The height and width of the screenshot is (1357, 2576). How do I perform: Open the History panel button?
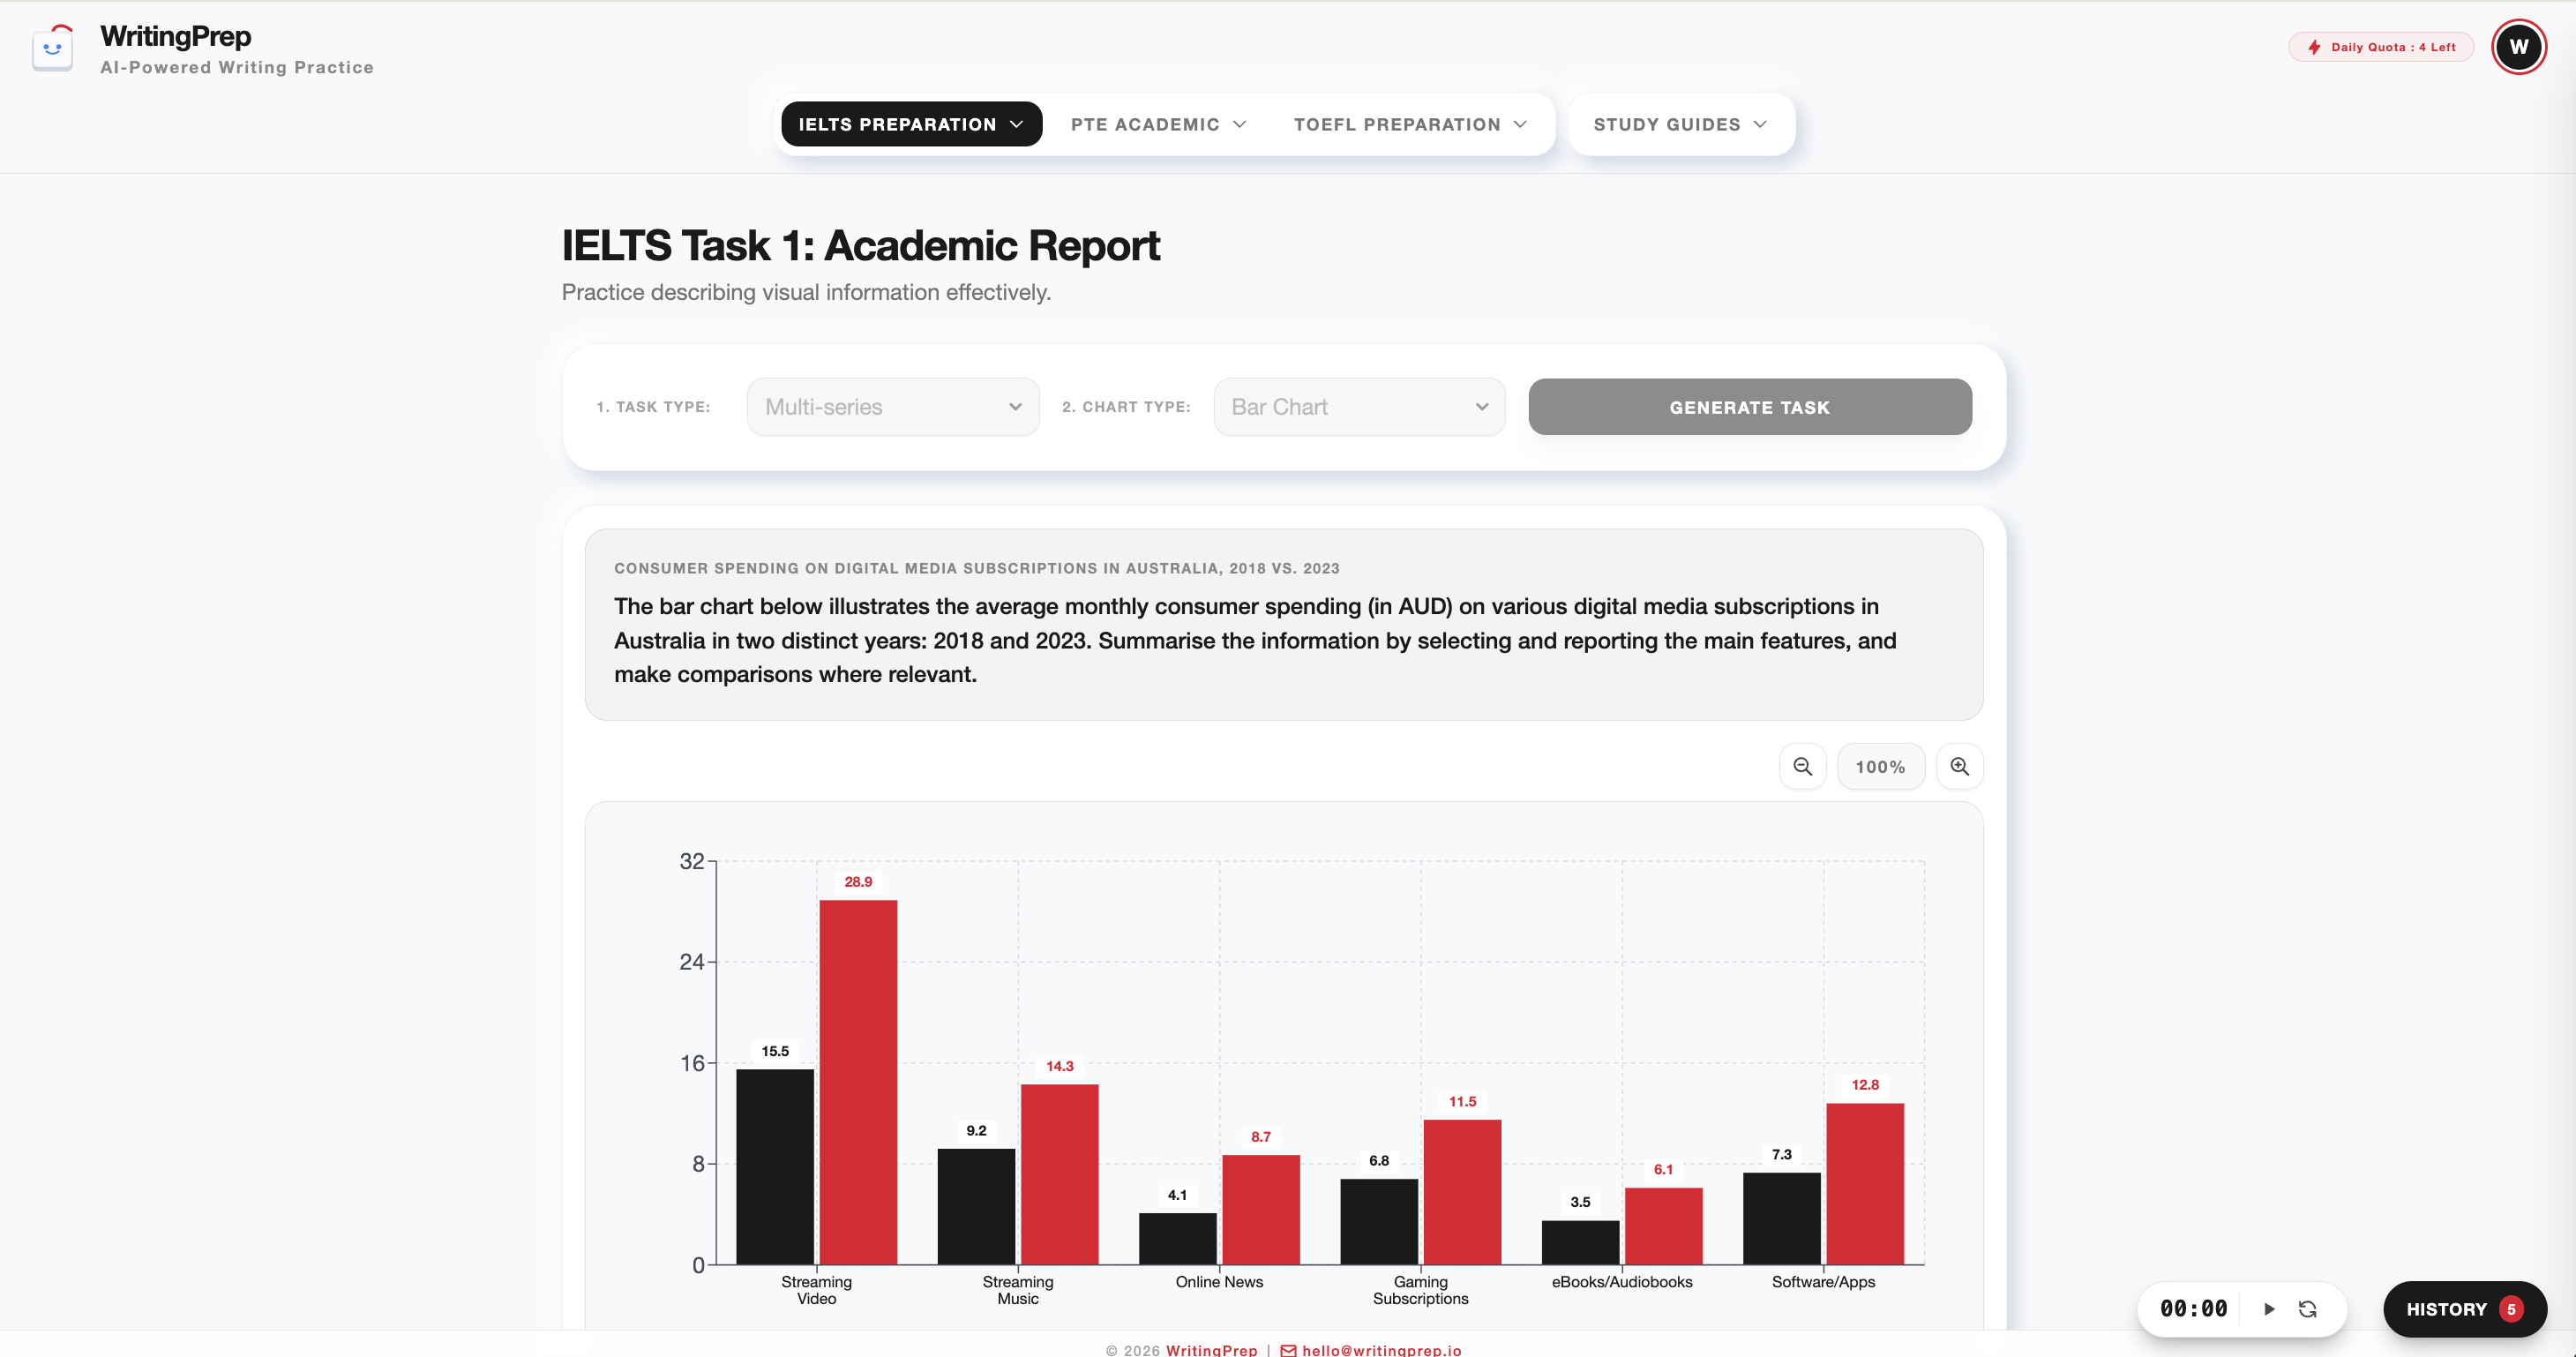(2464, 1309)
